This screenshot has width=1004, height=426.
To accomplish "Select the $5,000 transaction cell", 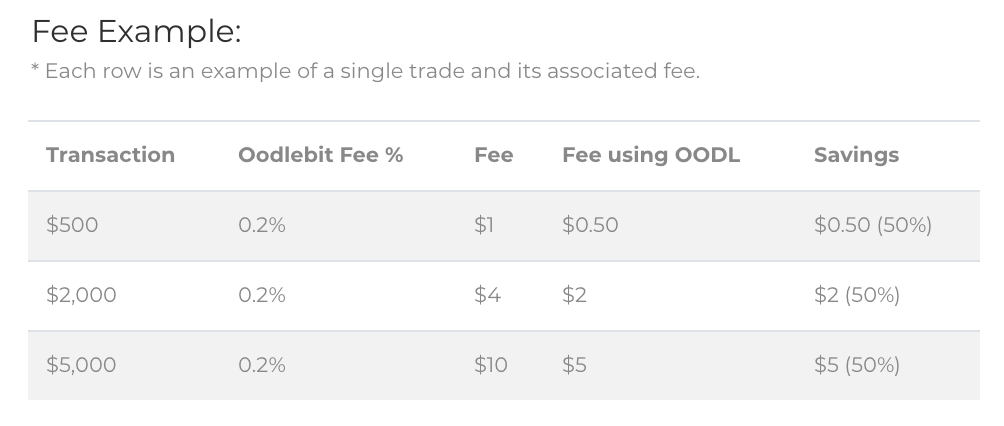I will tap(81, 365).
